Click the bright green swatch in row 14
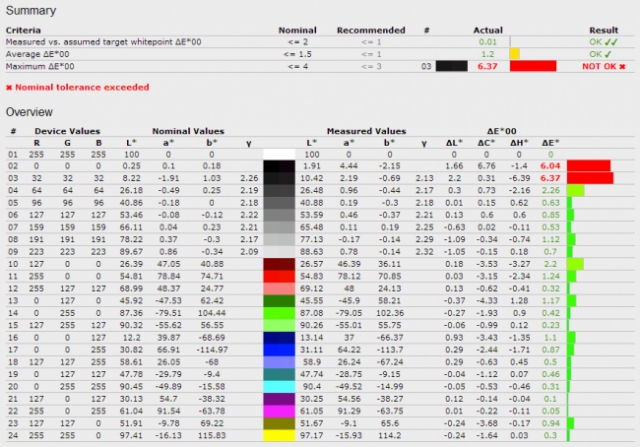The height and width of the screenshot is (447, 640). pos(284,312)
